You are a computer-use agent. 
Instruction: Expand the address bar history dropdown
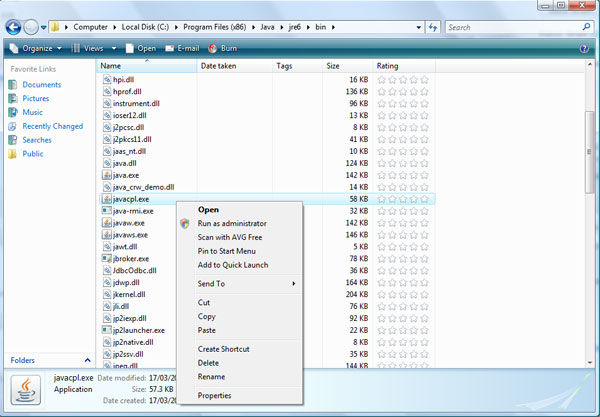419,28
